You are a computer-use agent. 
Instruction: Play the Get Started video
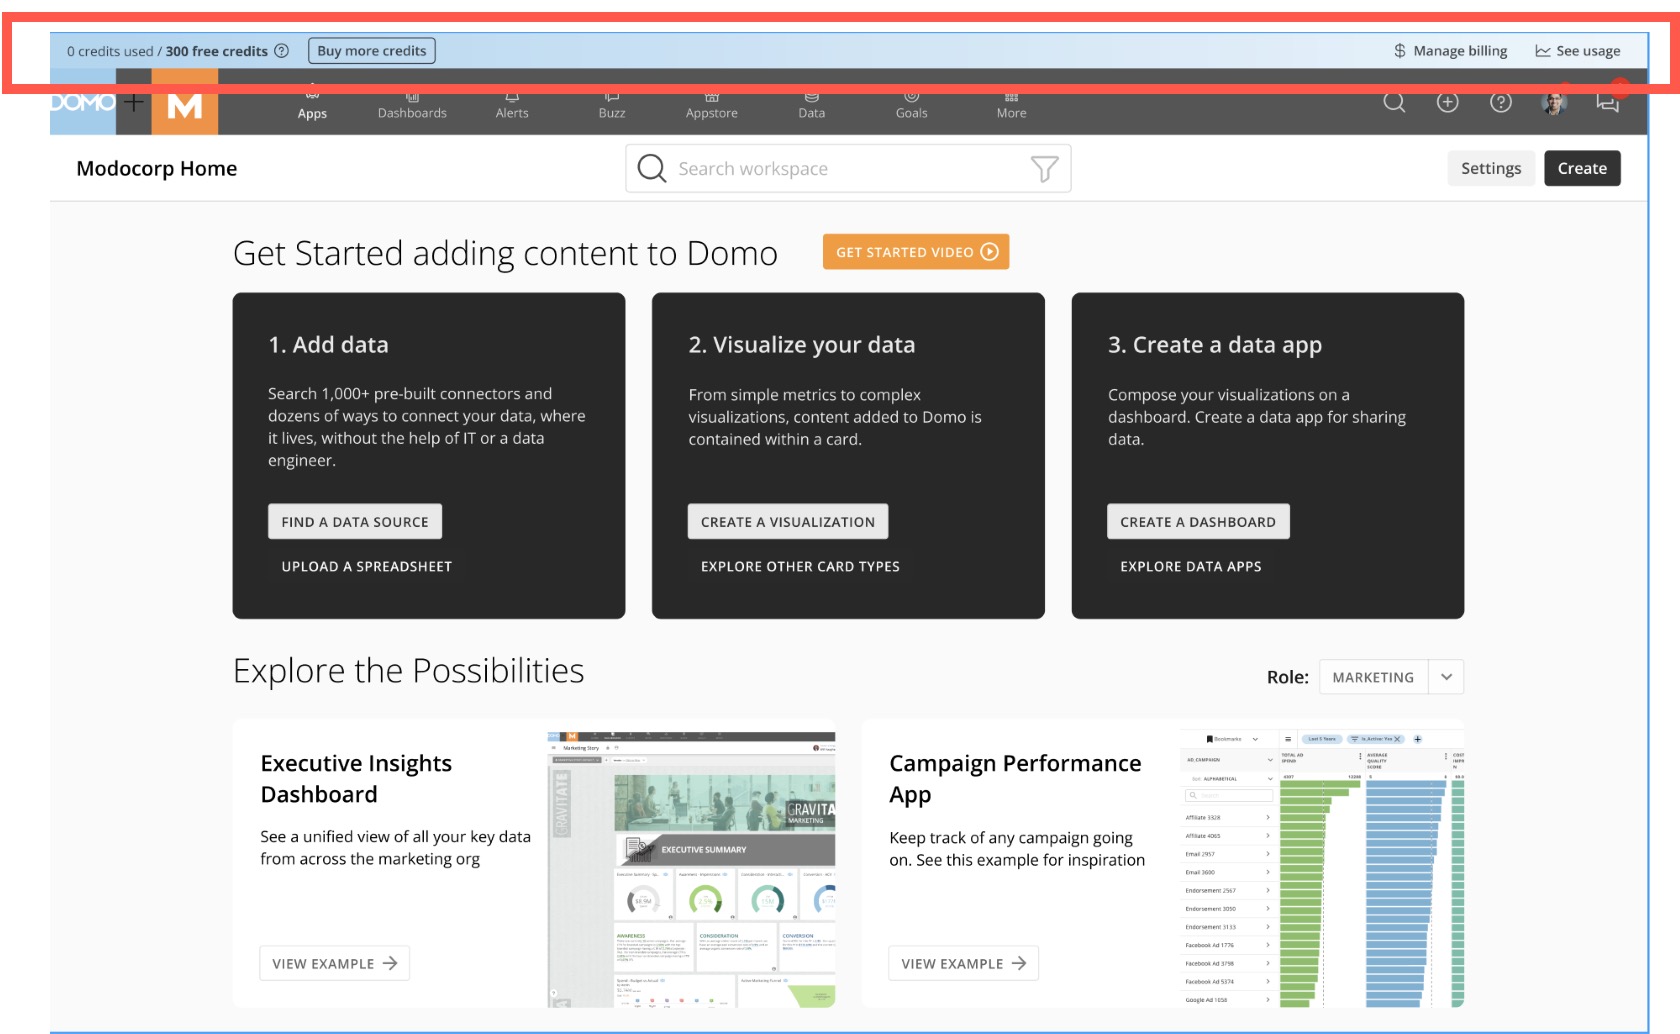[914, 252]
